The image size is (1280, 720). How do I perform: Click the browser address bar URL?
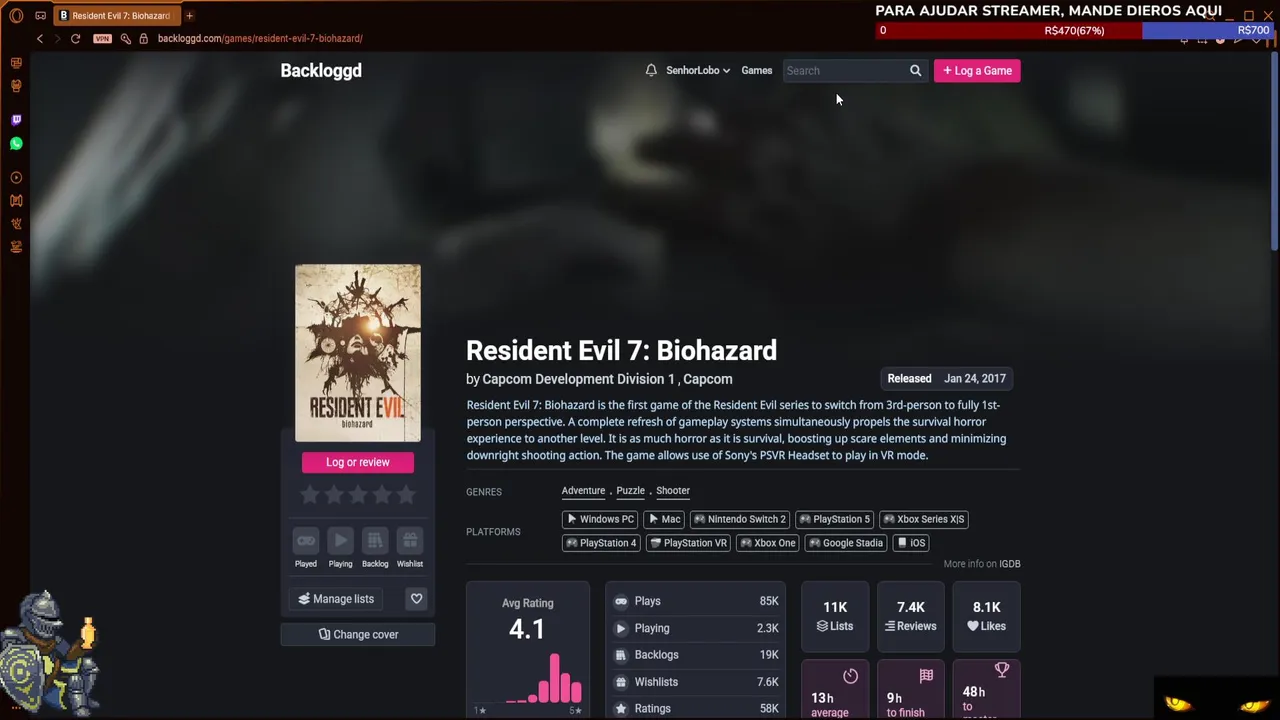coord(260,38)
